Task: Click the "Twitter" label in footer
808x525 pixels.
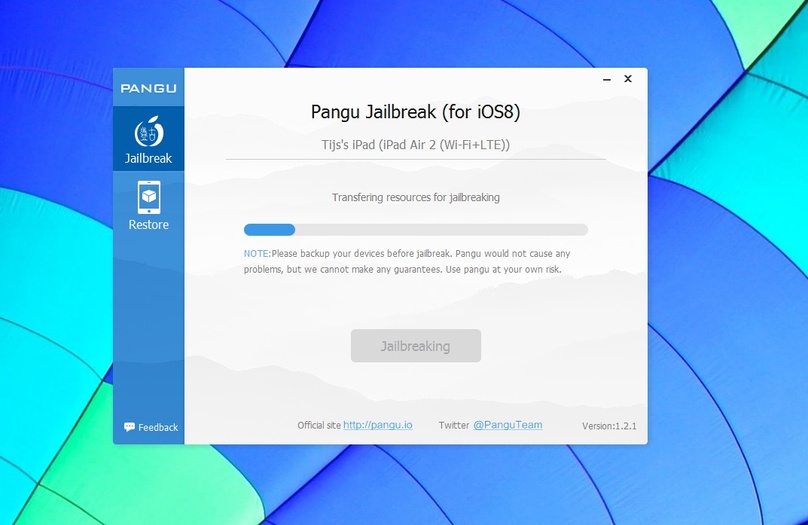Action: click(454, 425)
